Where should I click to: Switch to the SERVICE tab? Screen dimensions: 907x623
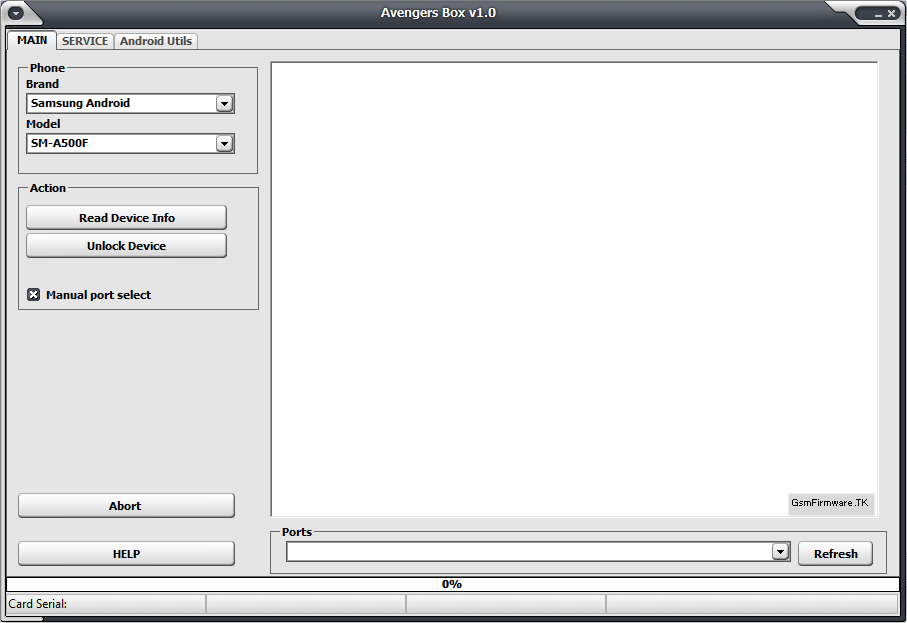point(84,41)
